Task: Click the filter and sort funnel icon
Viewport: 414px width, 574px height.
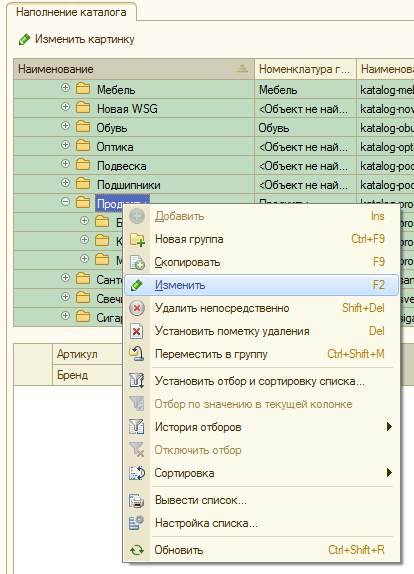Action: tap(137, 381)
